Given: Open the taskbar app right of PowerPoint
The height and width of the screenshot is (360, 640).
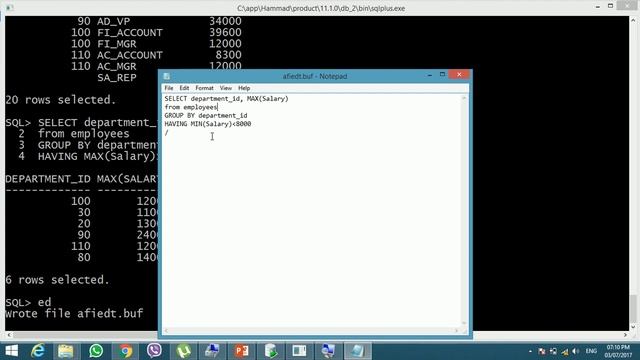Looking at the screenshot, I should click(271, 351).
